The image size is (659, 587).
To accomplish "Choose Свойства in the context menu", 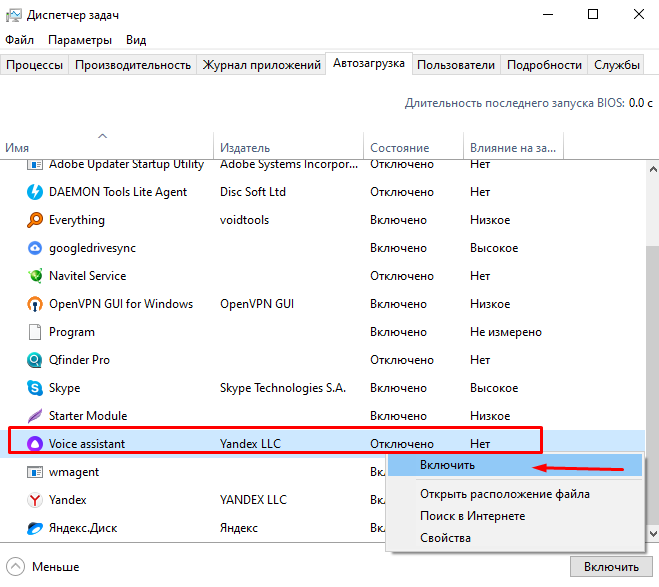I will (x=515, y=538).
